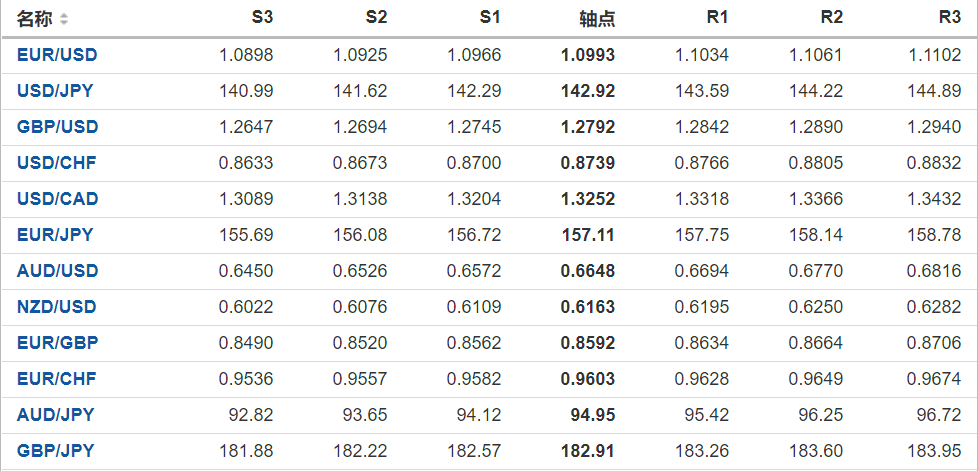Click the S1 column header
The height and width of the screenshot is (471, 978).
click(x=490, y=19)
